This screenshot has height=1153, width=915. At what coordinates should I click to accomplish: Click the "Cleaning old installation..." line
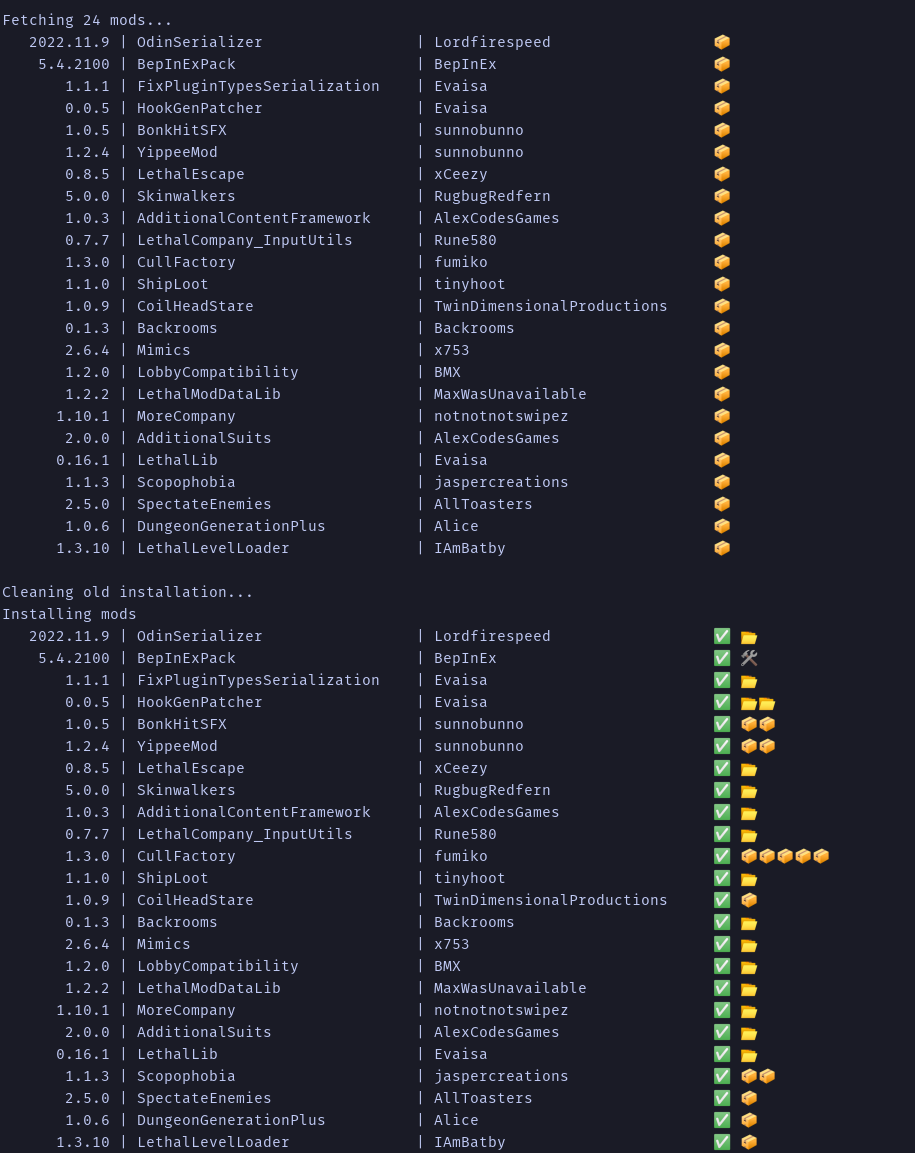click(128, 592)
